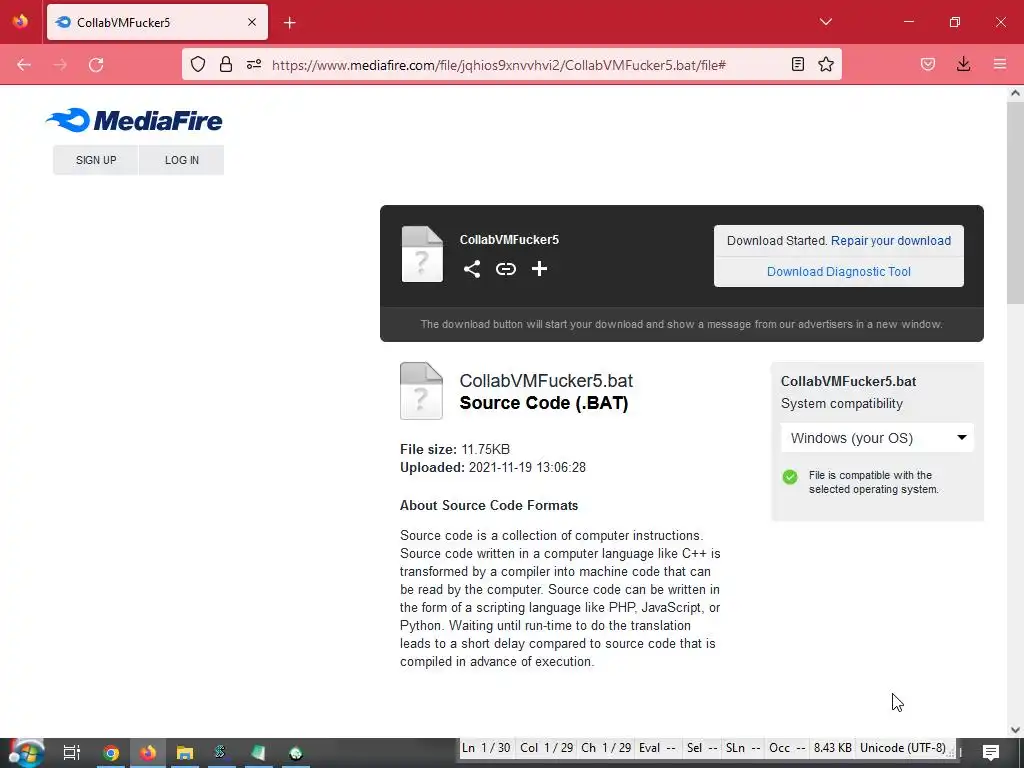Viewport: 1024px width, 768px height.
Task: Click the Ln 1 / 30 status entry
Action: [x=486, y=748]
